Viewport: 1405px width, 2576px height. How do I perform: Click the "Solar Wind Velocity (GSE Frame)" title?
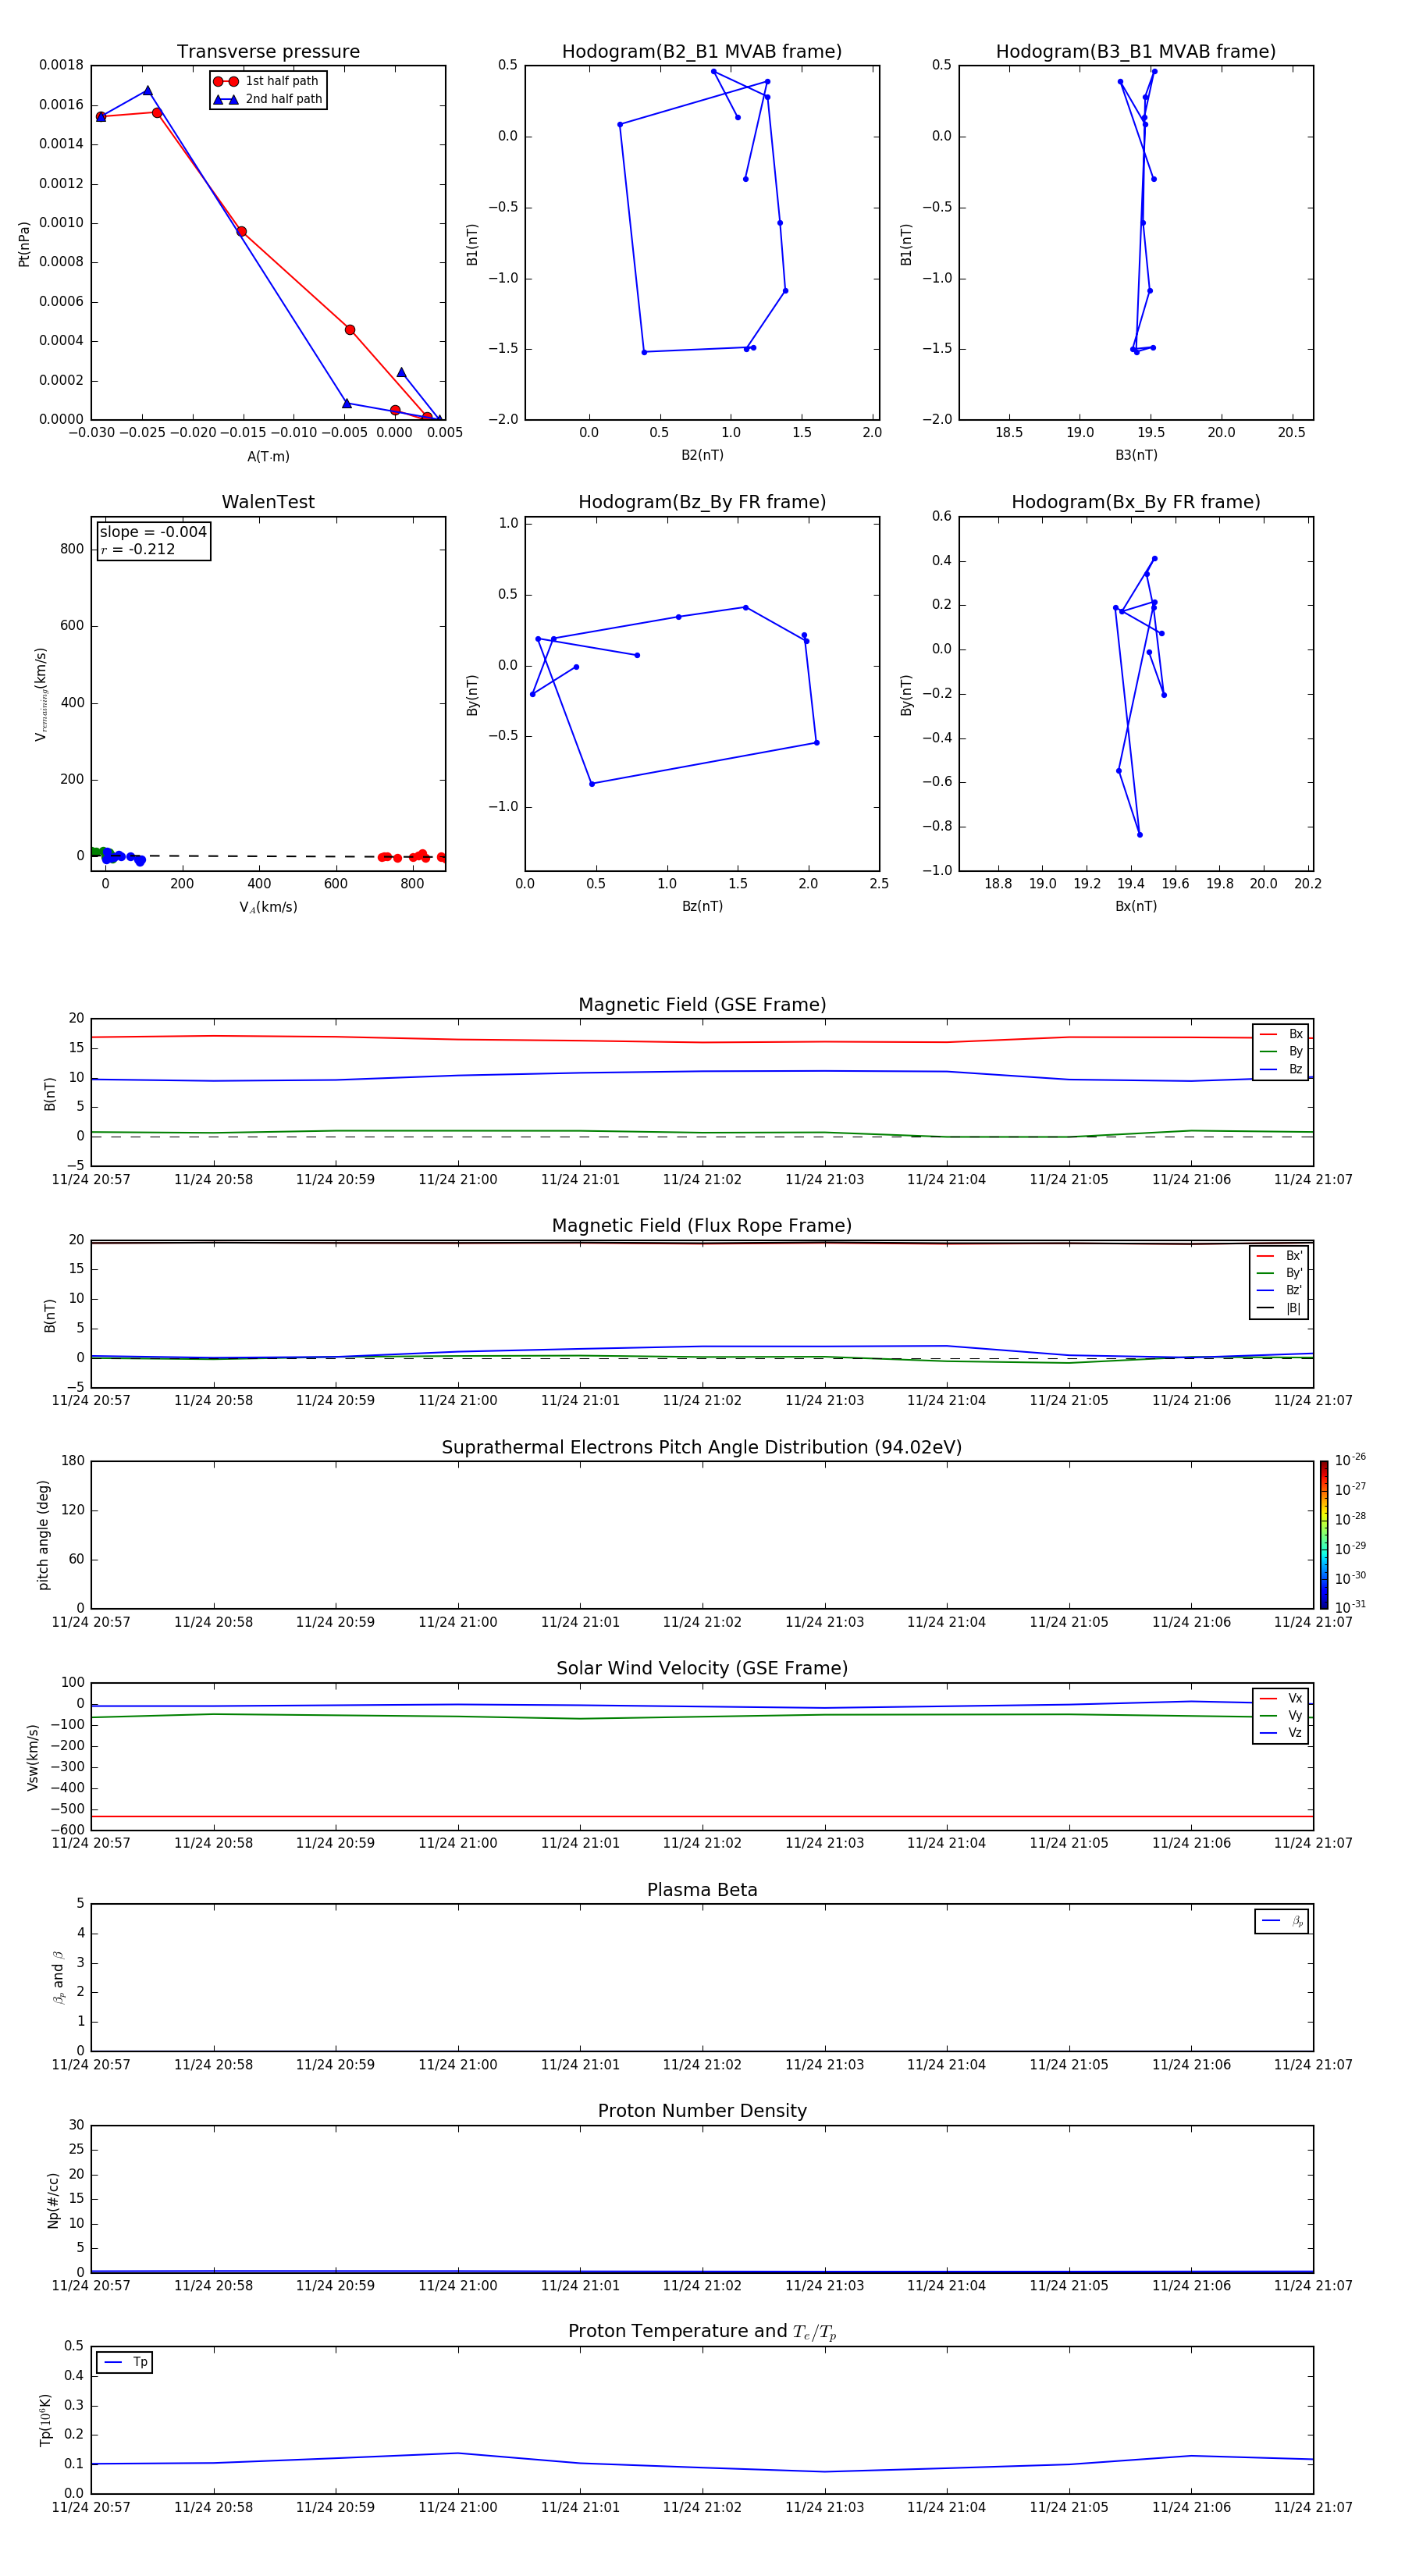(702, 1668)
